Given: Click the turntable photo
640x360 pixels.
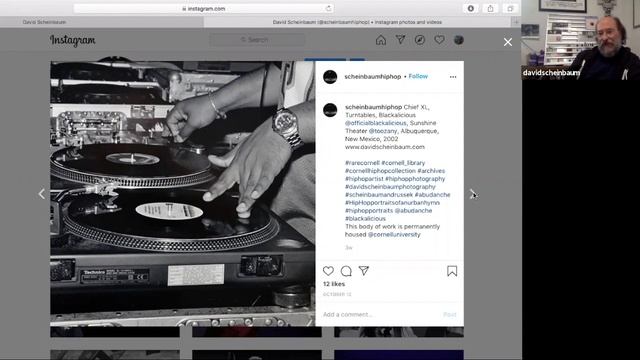Looking at the screenshot, I should tap(182, 194).
